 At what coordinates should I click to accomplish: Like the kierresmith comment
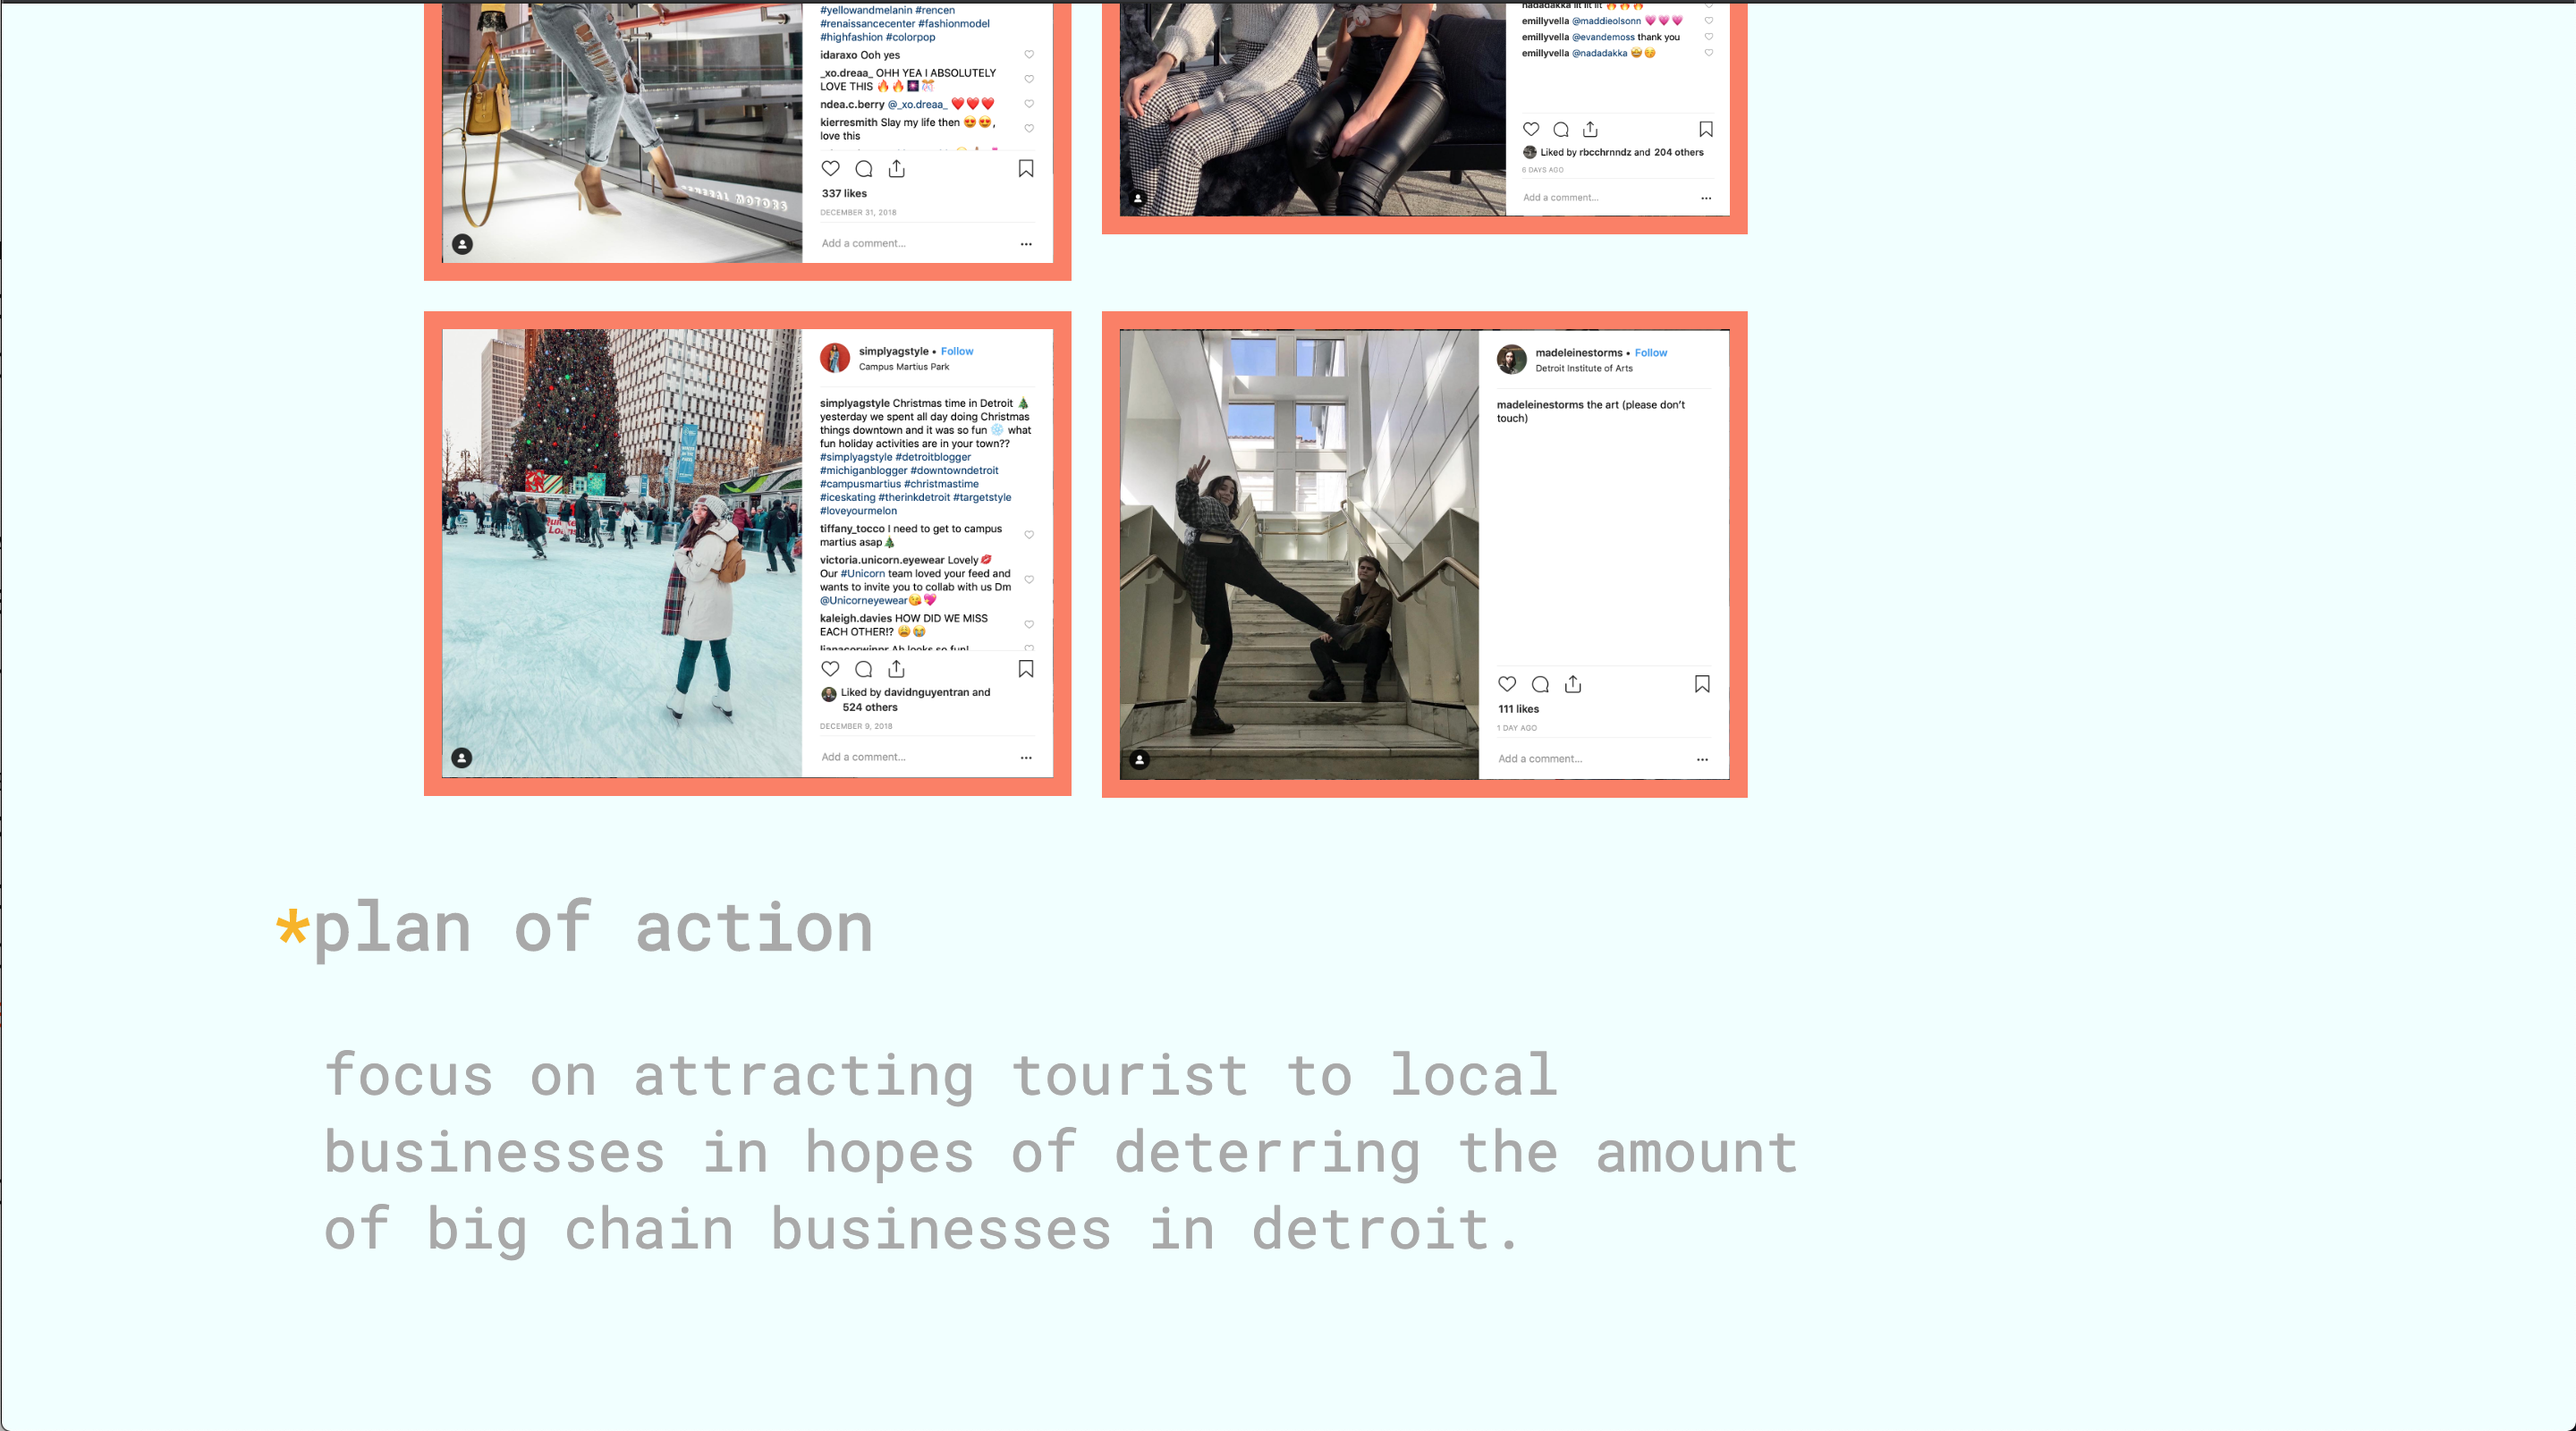1029,128
